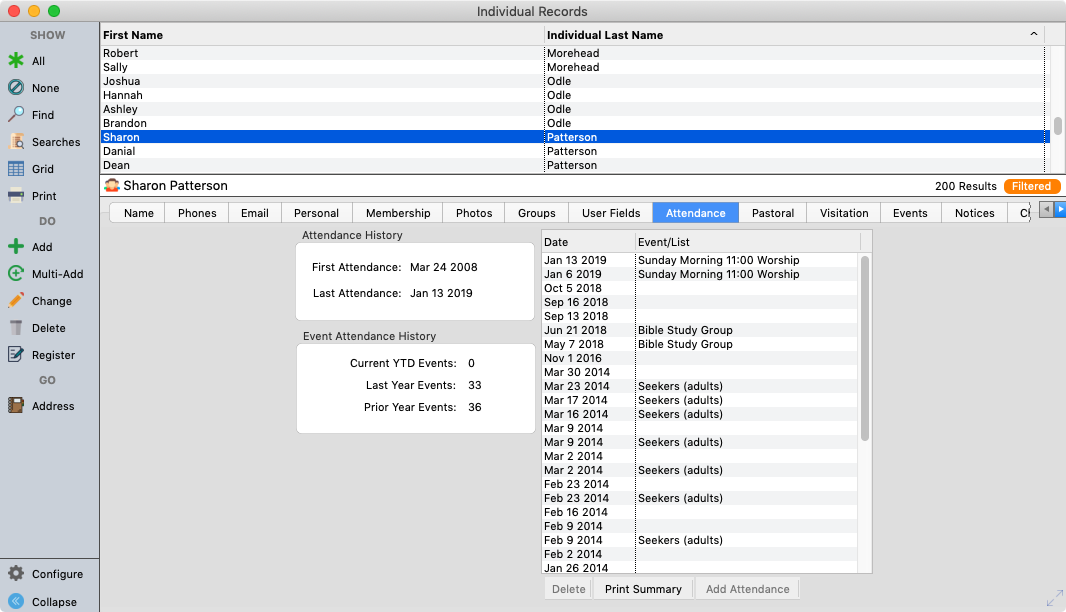Open the Searches icon

16,142
